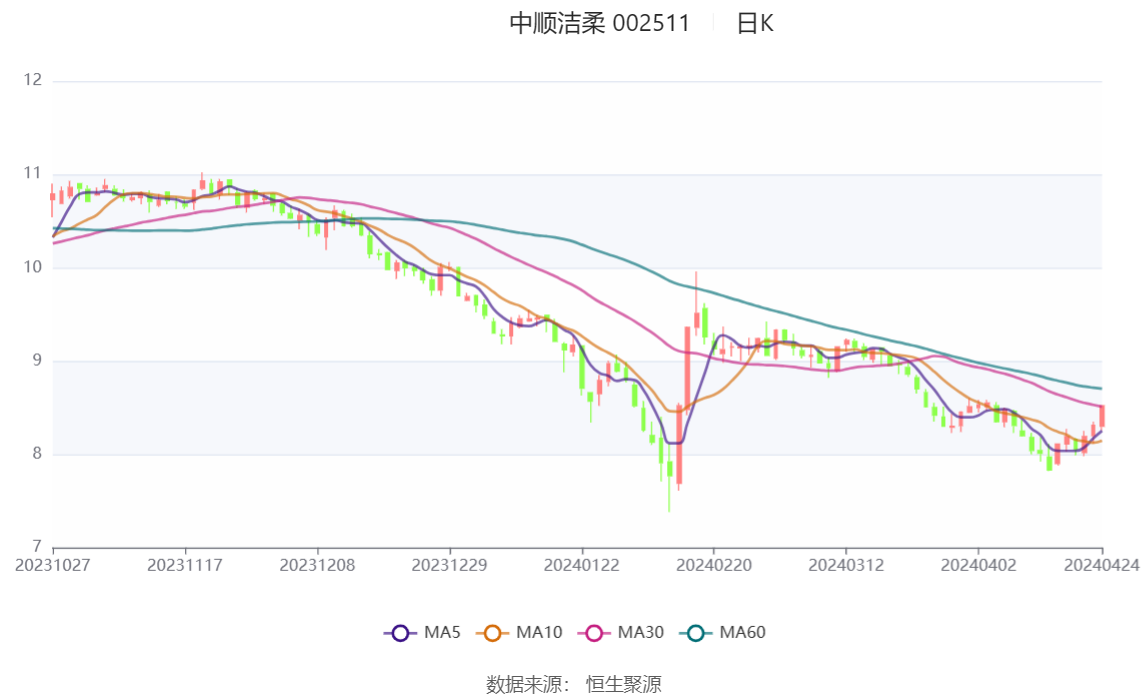
Task: Toggle the MA60 legend circle icon
Action: 696,633
